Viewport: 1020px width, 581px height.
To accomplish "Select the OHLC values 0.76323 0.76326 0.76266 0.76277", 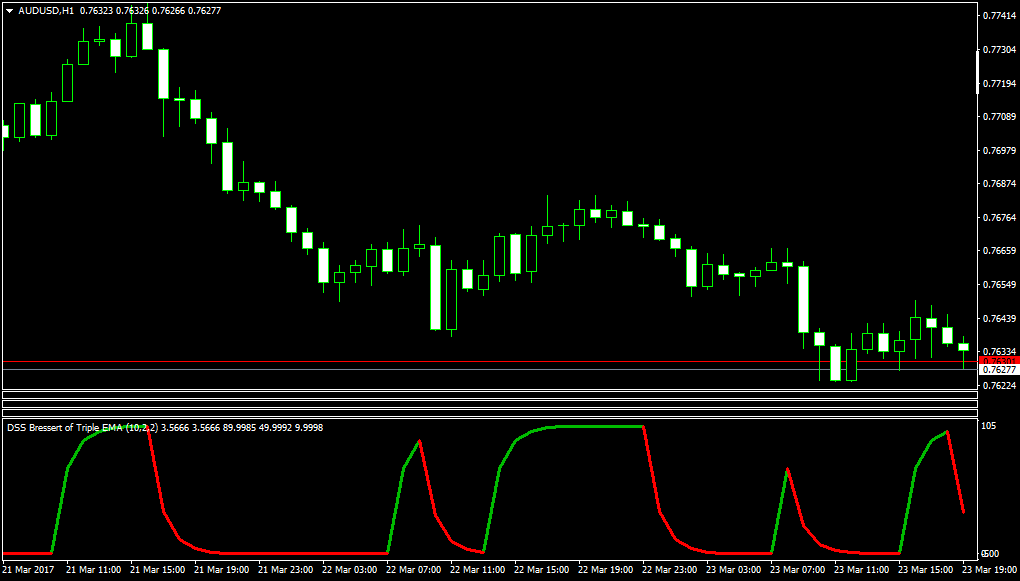I will pyautogui.click(x=148, y=10).
